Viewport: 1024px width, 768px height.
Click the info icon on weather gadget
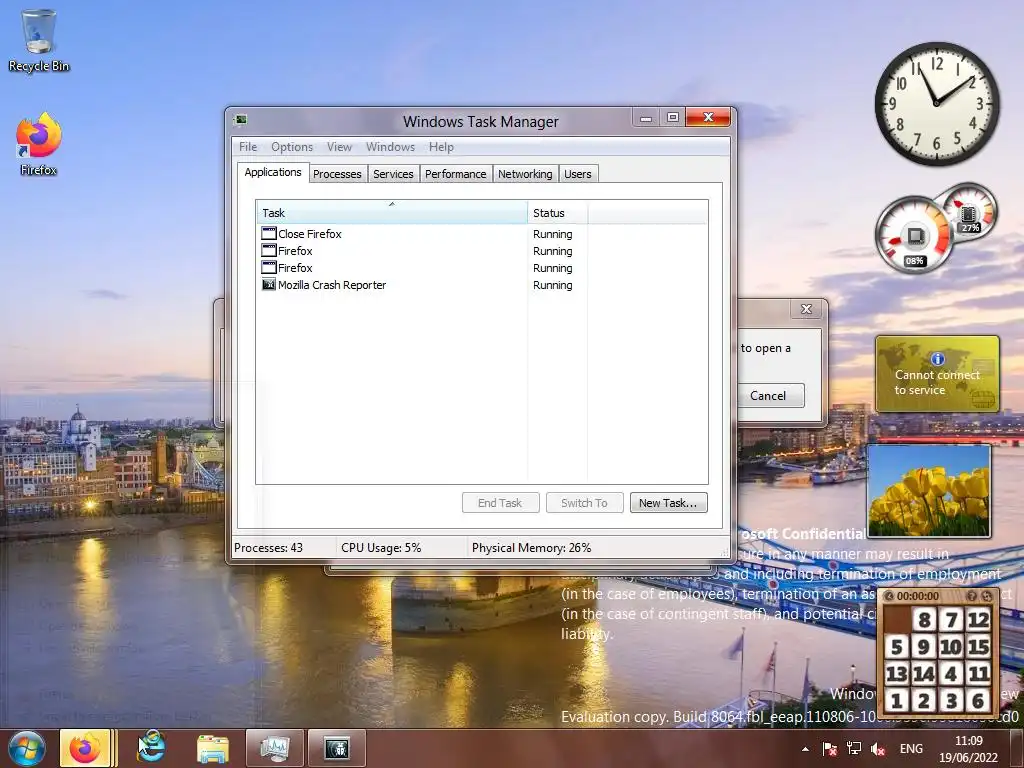pos(937,359)
